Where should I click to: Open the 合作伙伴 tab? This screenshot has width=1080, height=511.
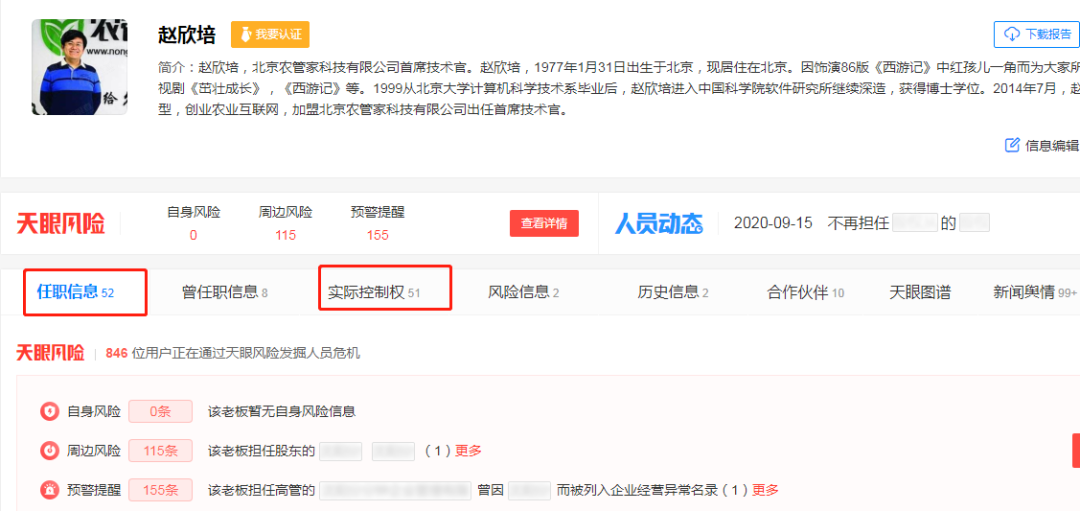(x=806, y=292)
